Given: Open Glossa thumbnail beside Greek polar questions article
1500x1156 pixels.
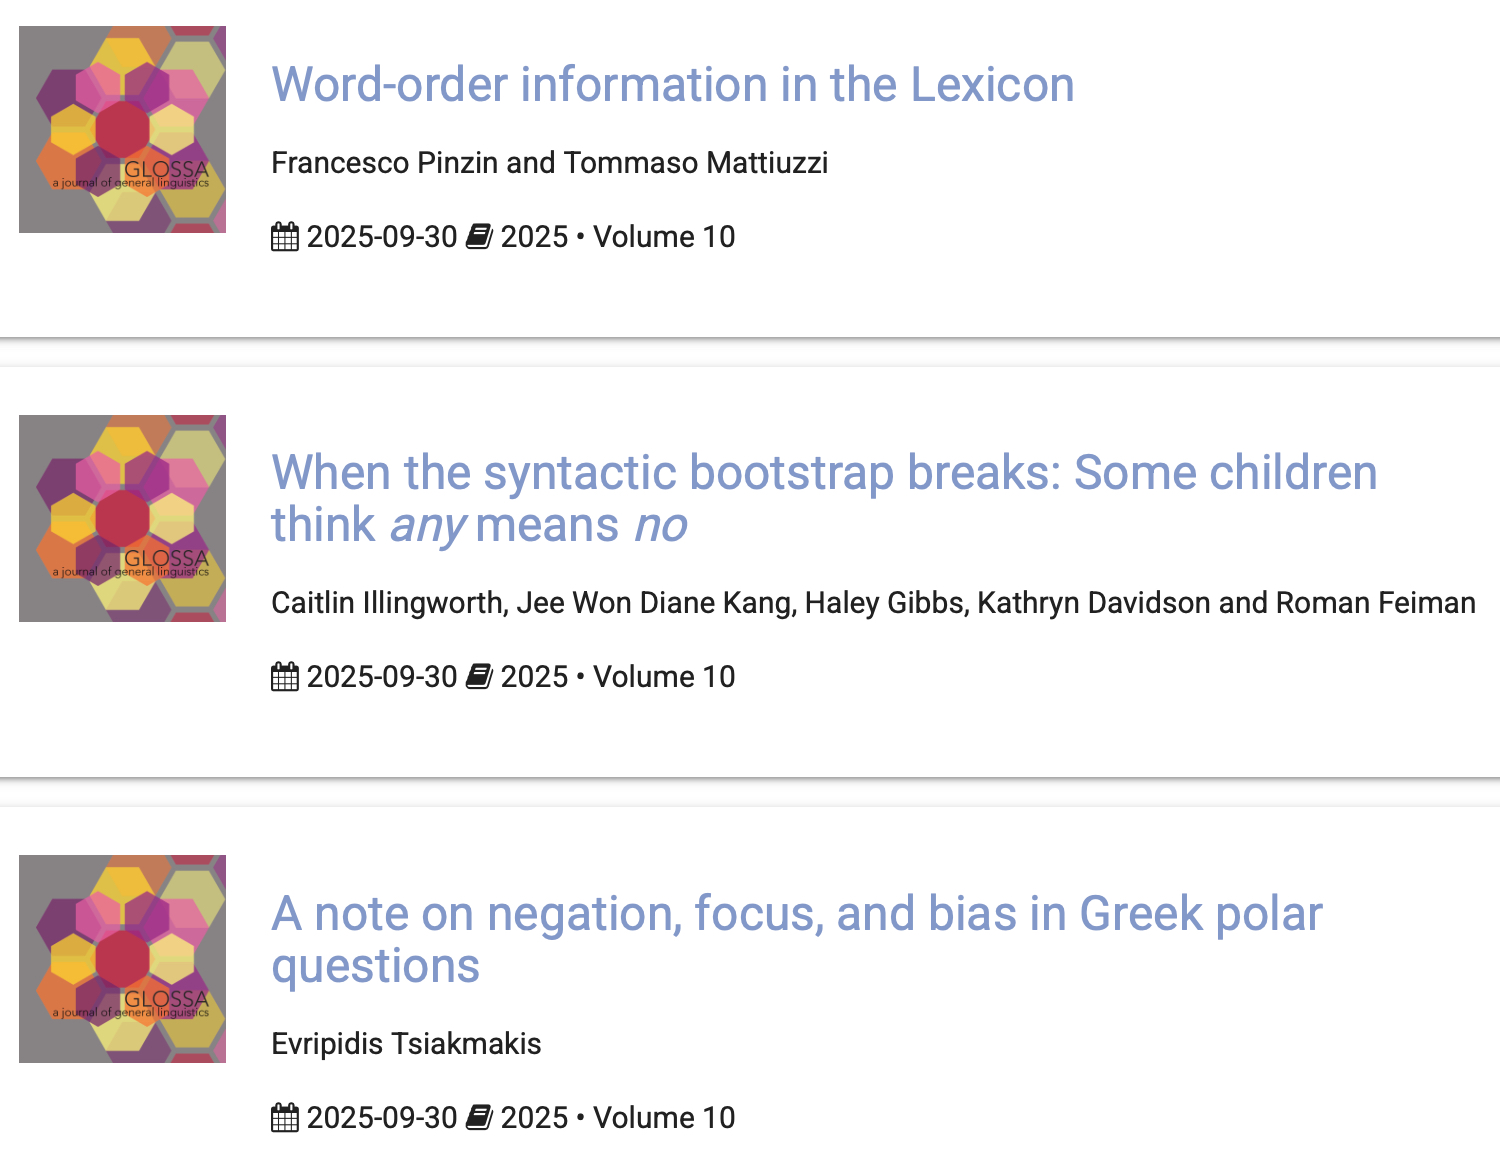Looking at the screenshot, I should click(122, 958).
